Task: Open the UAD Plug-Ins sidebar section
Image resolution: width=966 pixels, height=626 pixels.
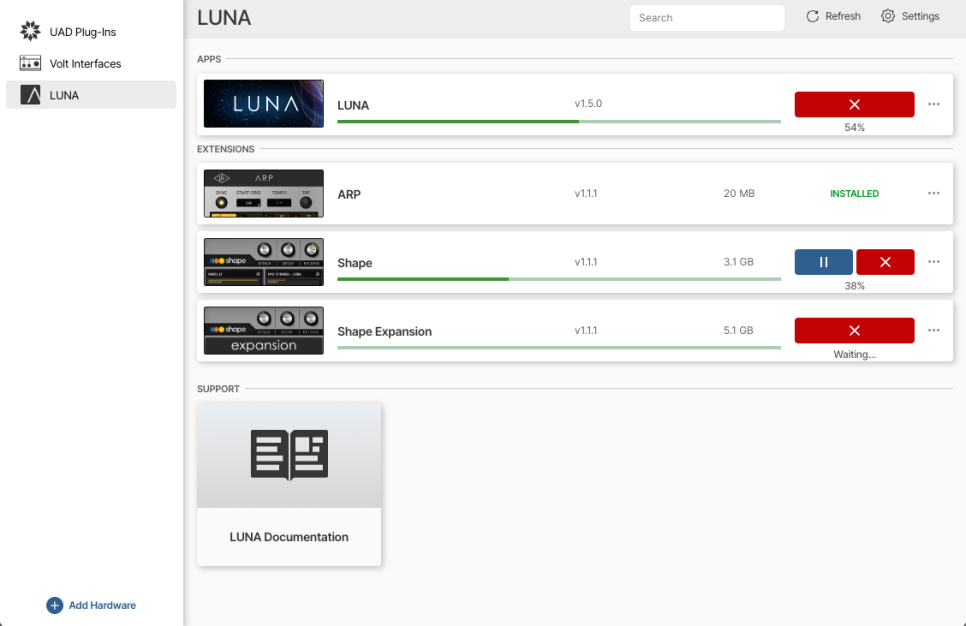Action: click(x=91, y=32)
